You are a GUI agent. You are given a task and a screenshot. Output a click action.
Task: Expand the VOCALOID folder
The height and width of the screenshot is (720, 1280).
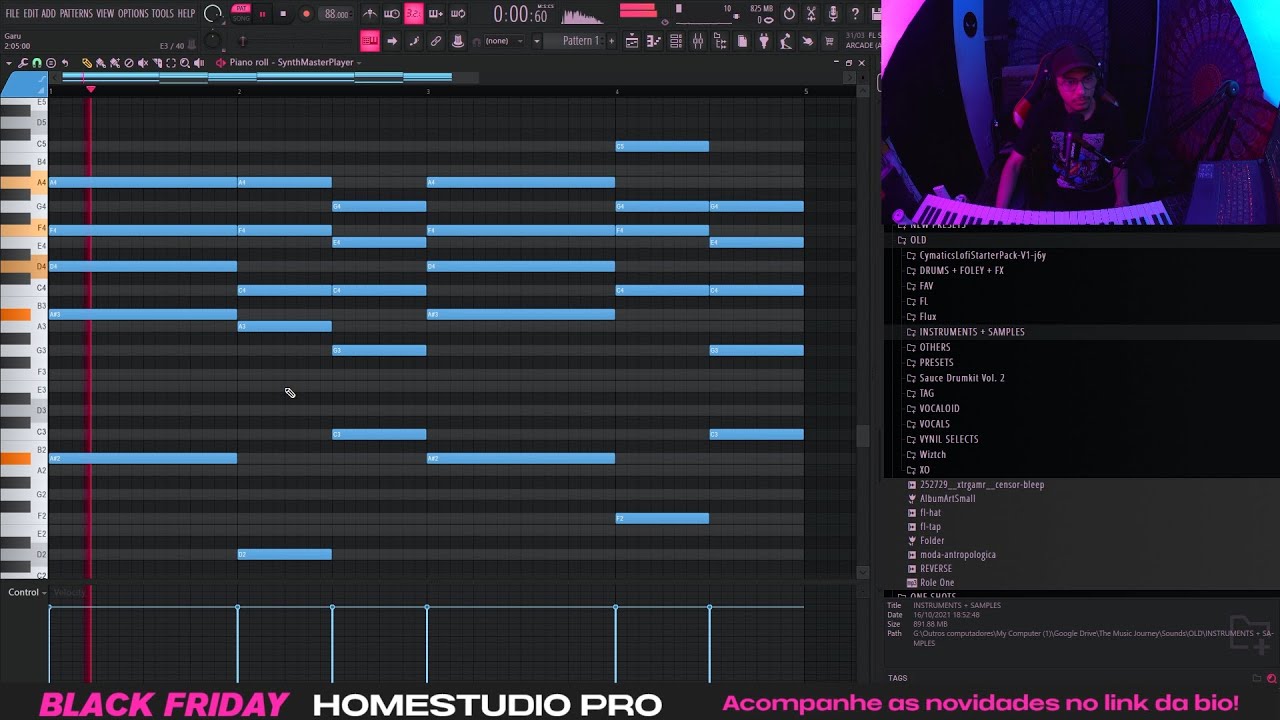(x=939, y=408)
